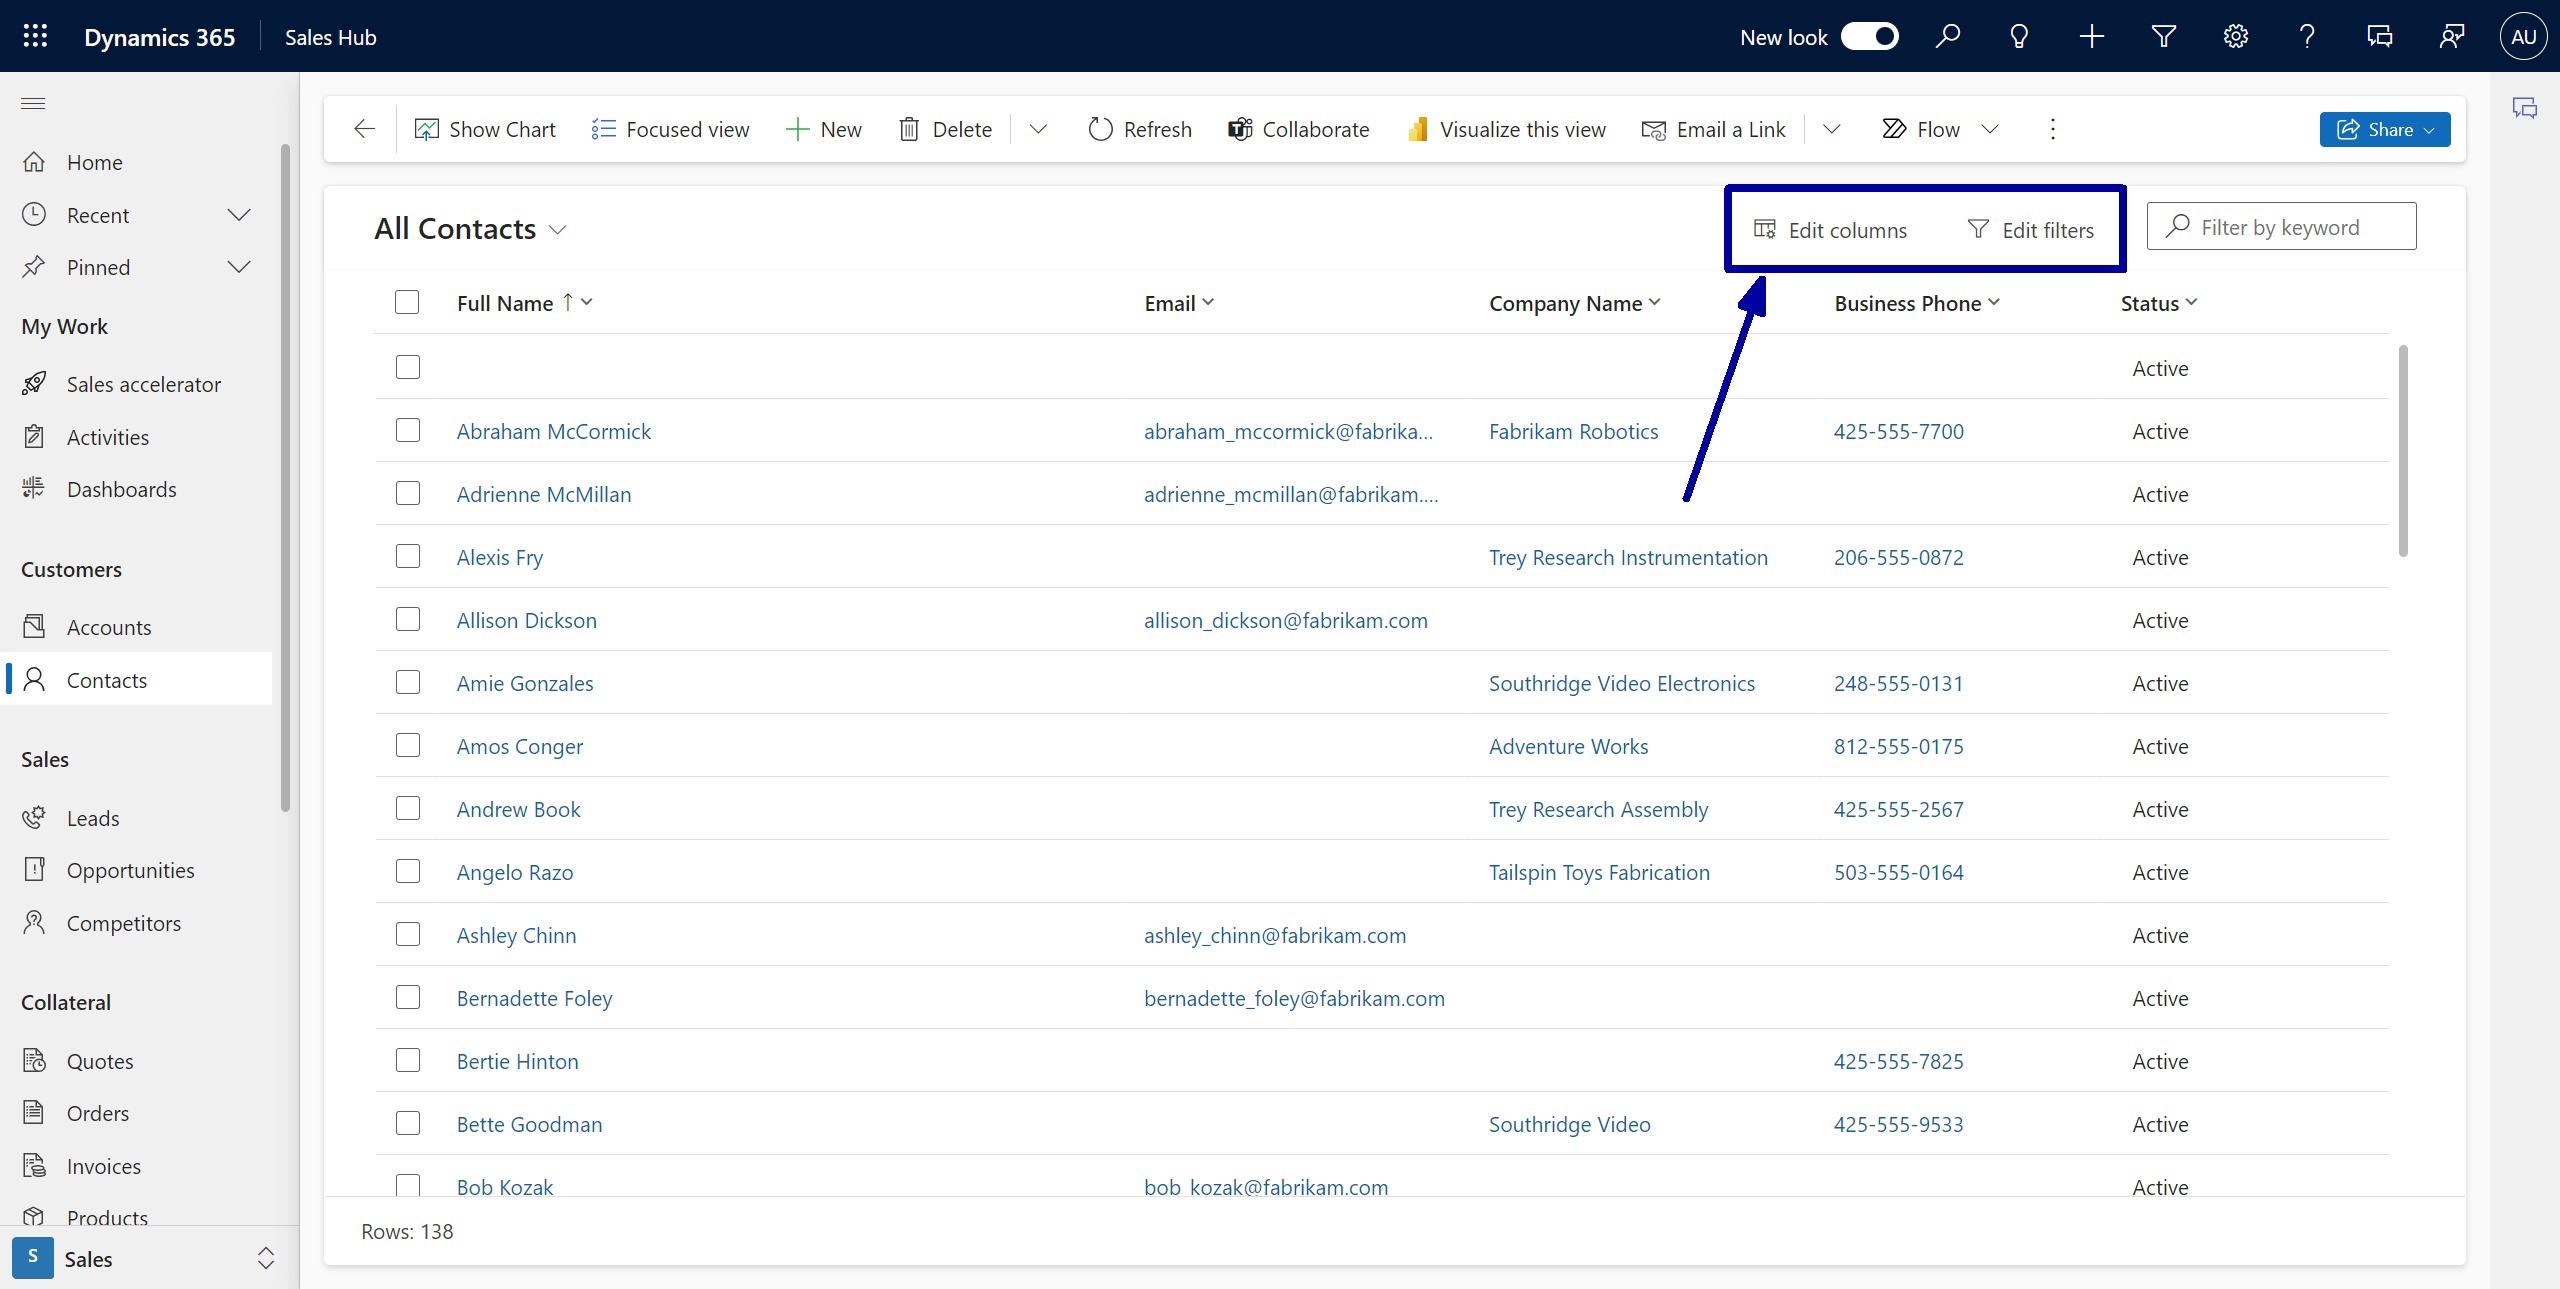The width and height of the screenshot is (2560, 1289).
Task: Select the Abraham McCormick row checkbox
Action: (408, 430)
